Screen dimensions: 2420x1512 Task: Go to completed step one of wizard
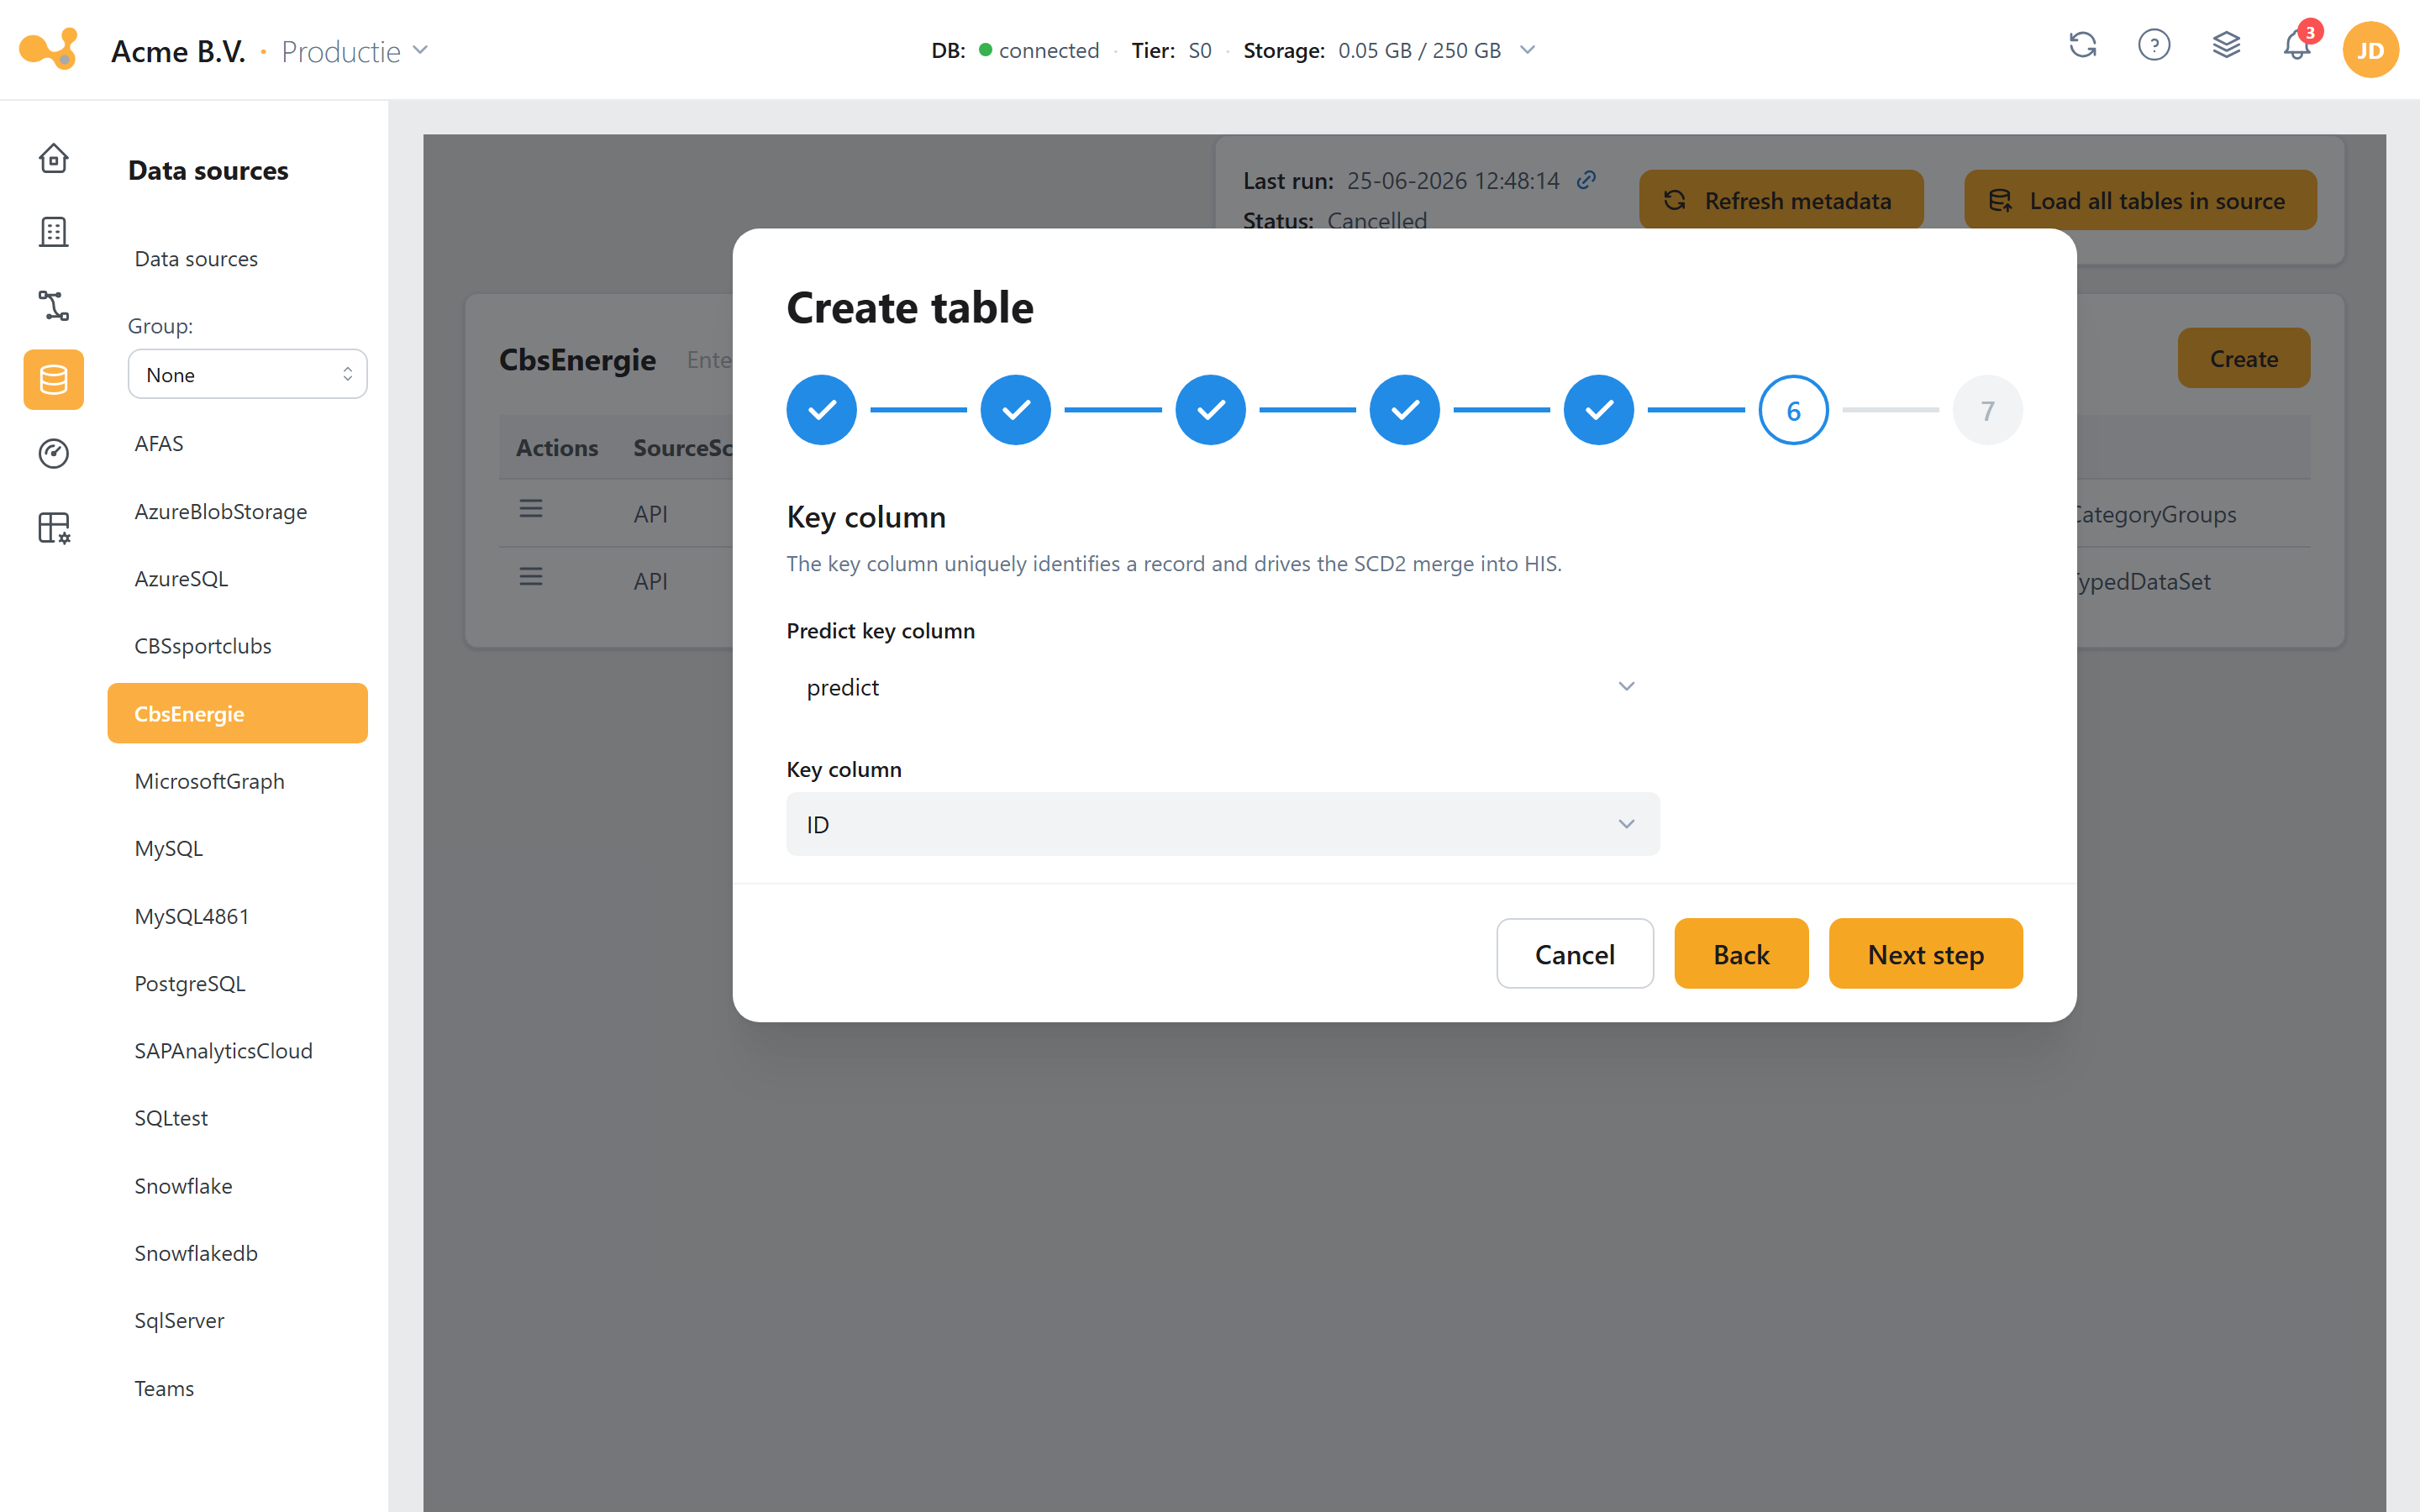(821, 410)
